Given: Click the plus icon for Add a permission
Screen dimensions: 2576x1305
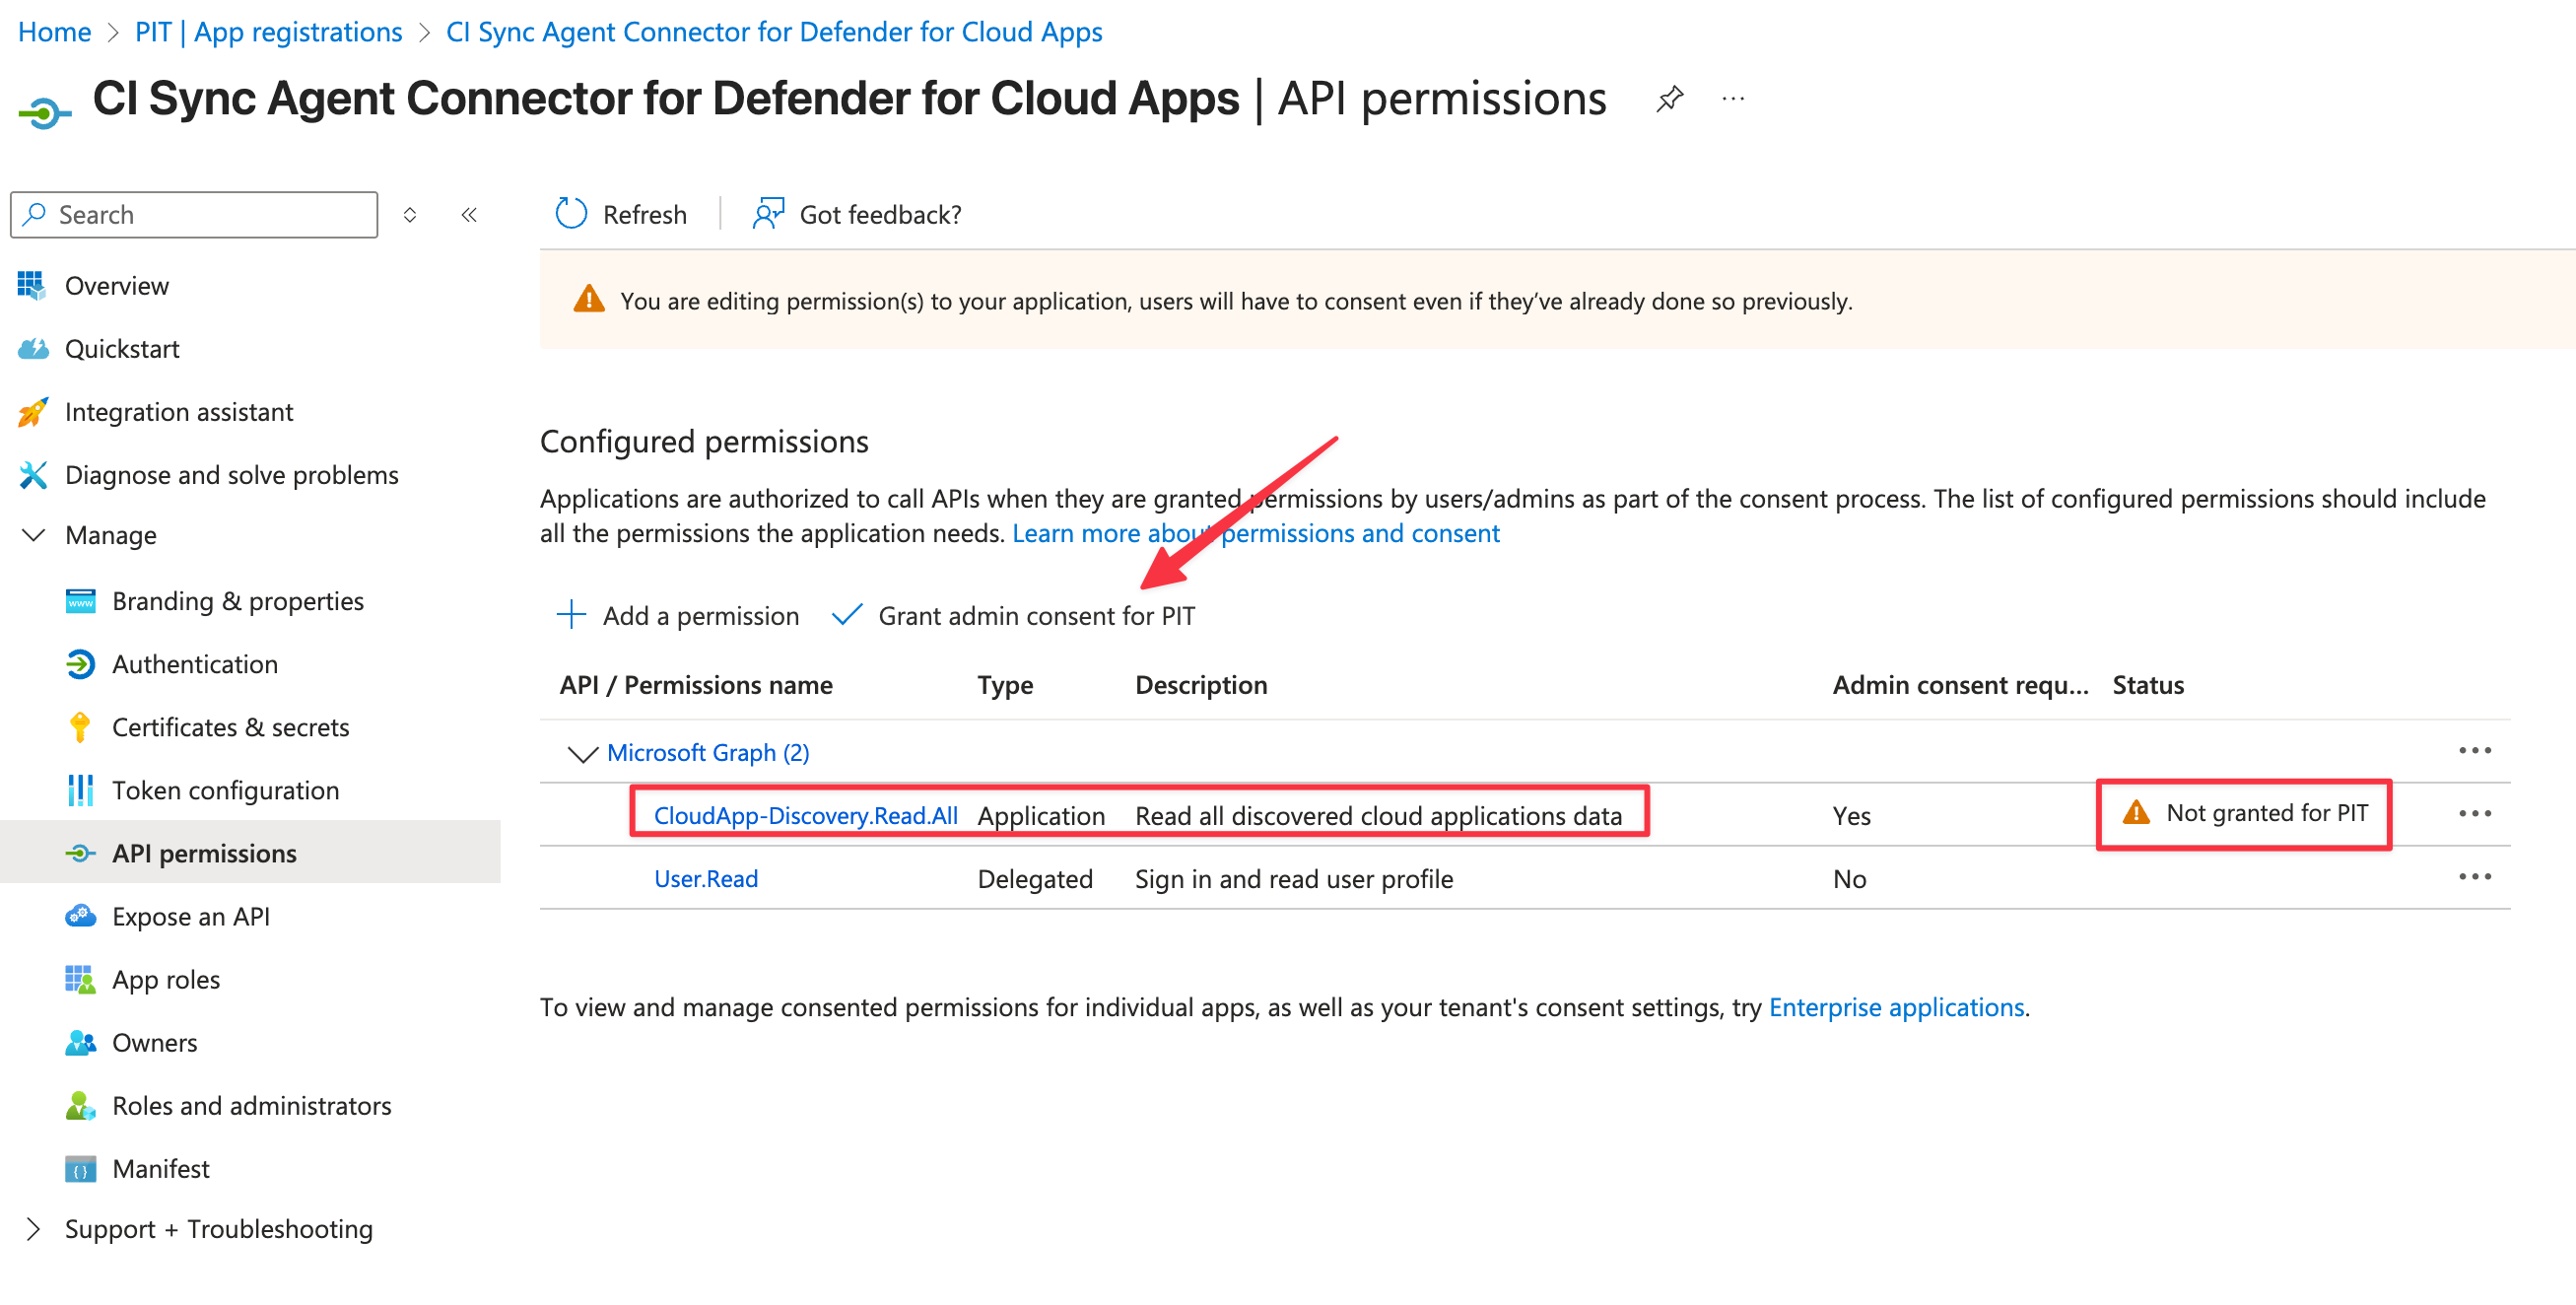Looking at the screenshot, I should [571, 615].
